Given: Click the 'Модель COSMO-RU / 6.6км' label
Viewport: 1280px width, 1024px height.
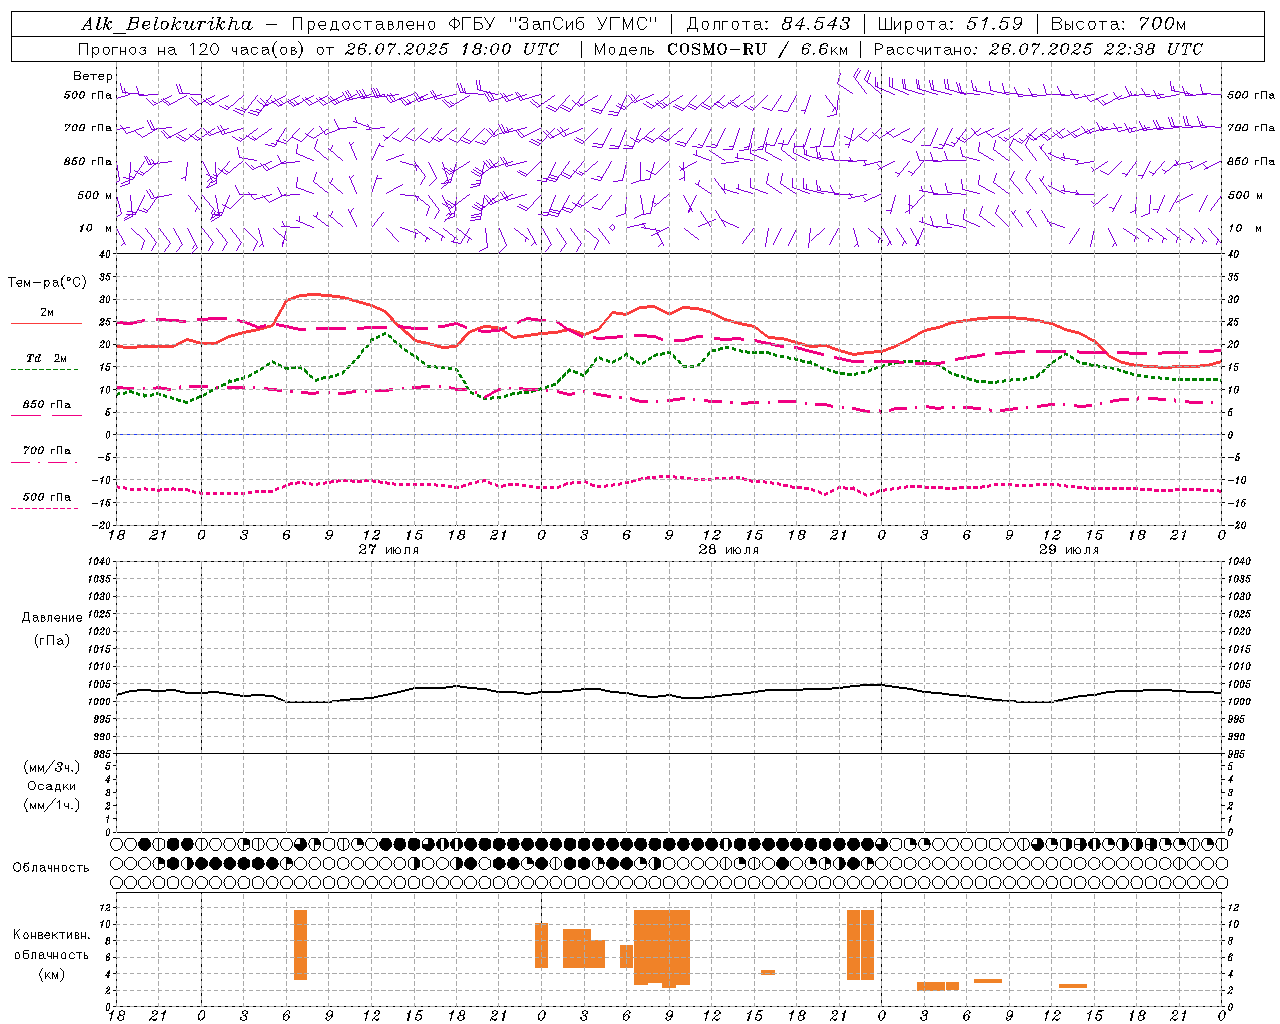Looking at the screenshot, I should coord(721,49).
